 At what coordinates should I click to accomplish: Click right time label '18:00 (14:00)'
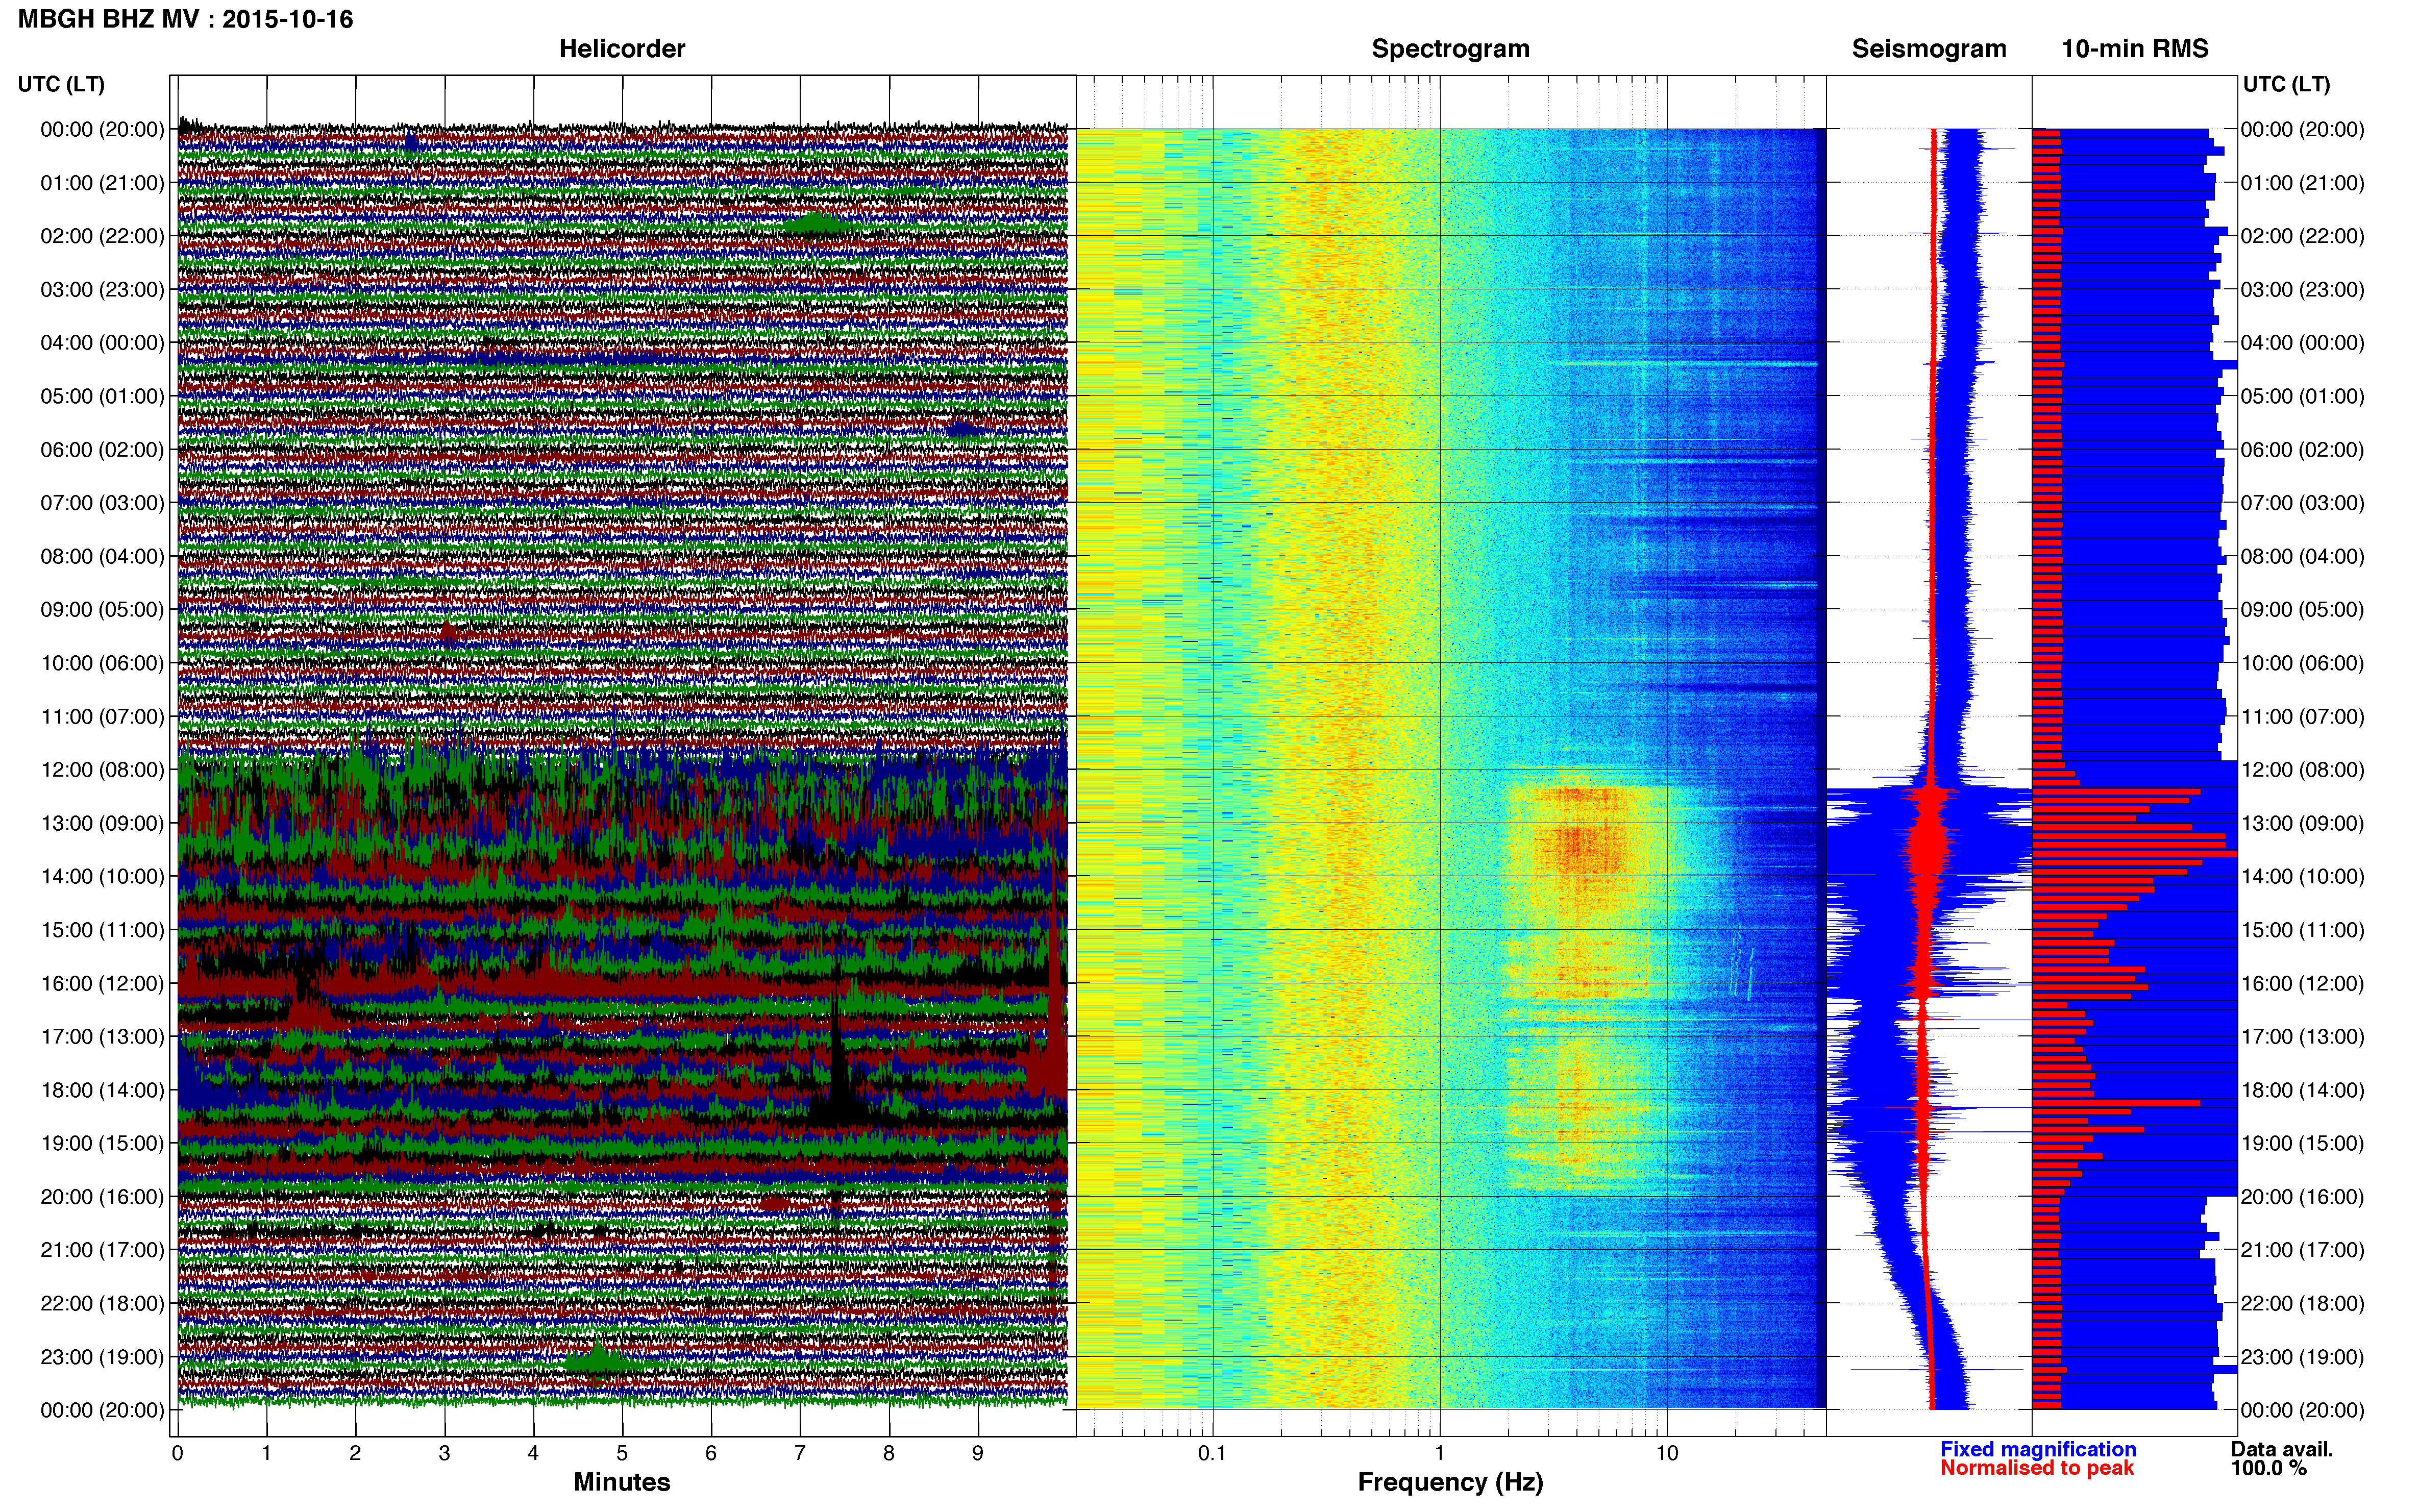coord(2302,1090)
